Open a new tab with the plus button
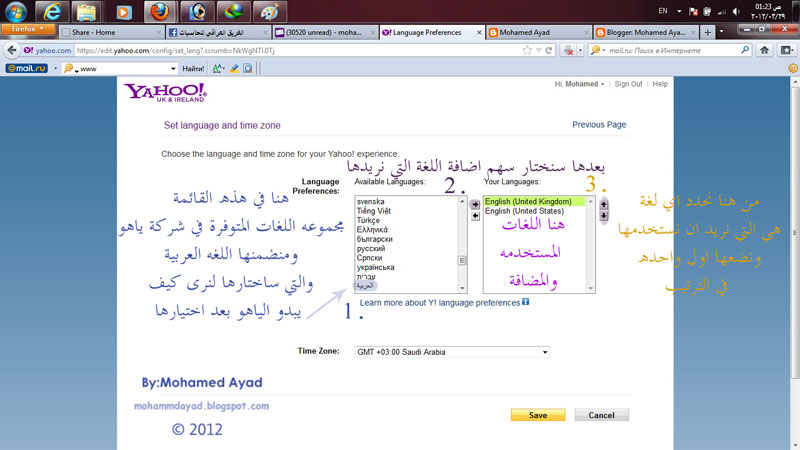Screen dimensions: 800x450 [707, 32]
